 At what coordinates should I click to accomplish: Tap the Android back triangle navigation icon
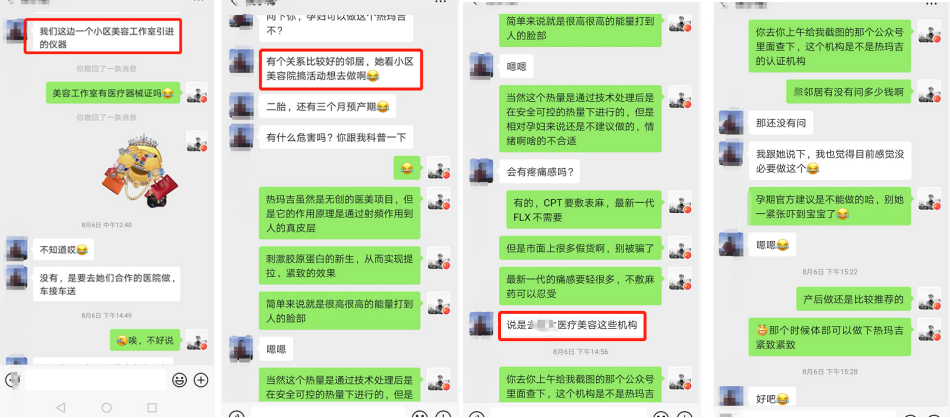tap(60, 407)
